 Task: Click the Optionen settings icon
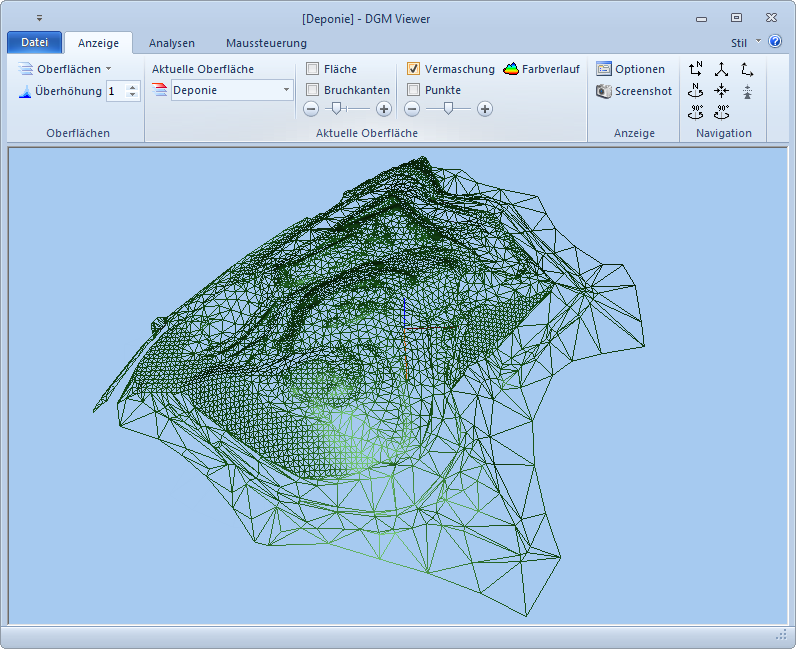click(x=604, y=69)
